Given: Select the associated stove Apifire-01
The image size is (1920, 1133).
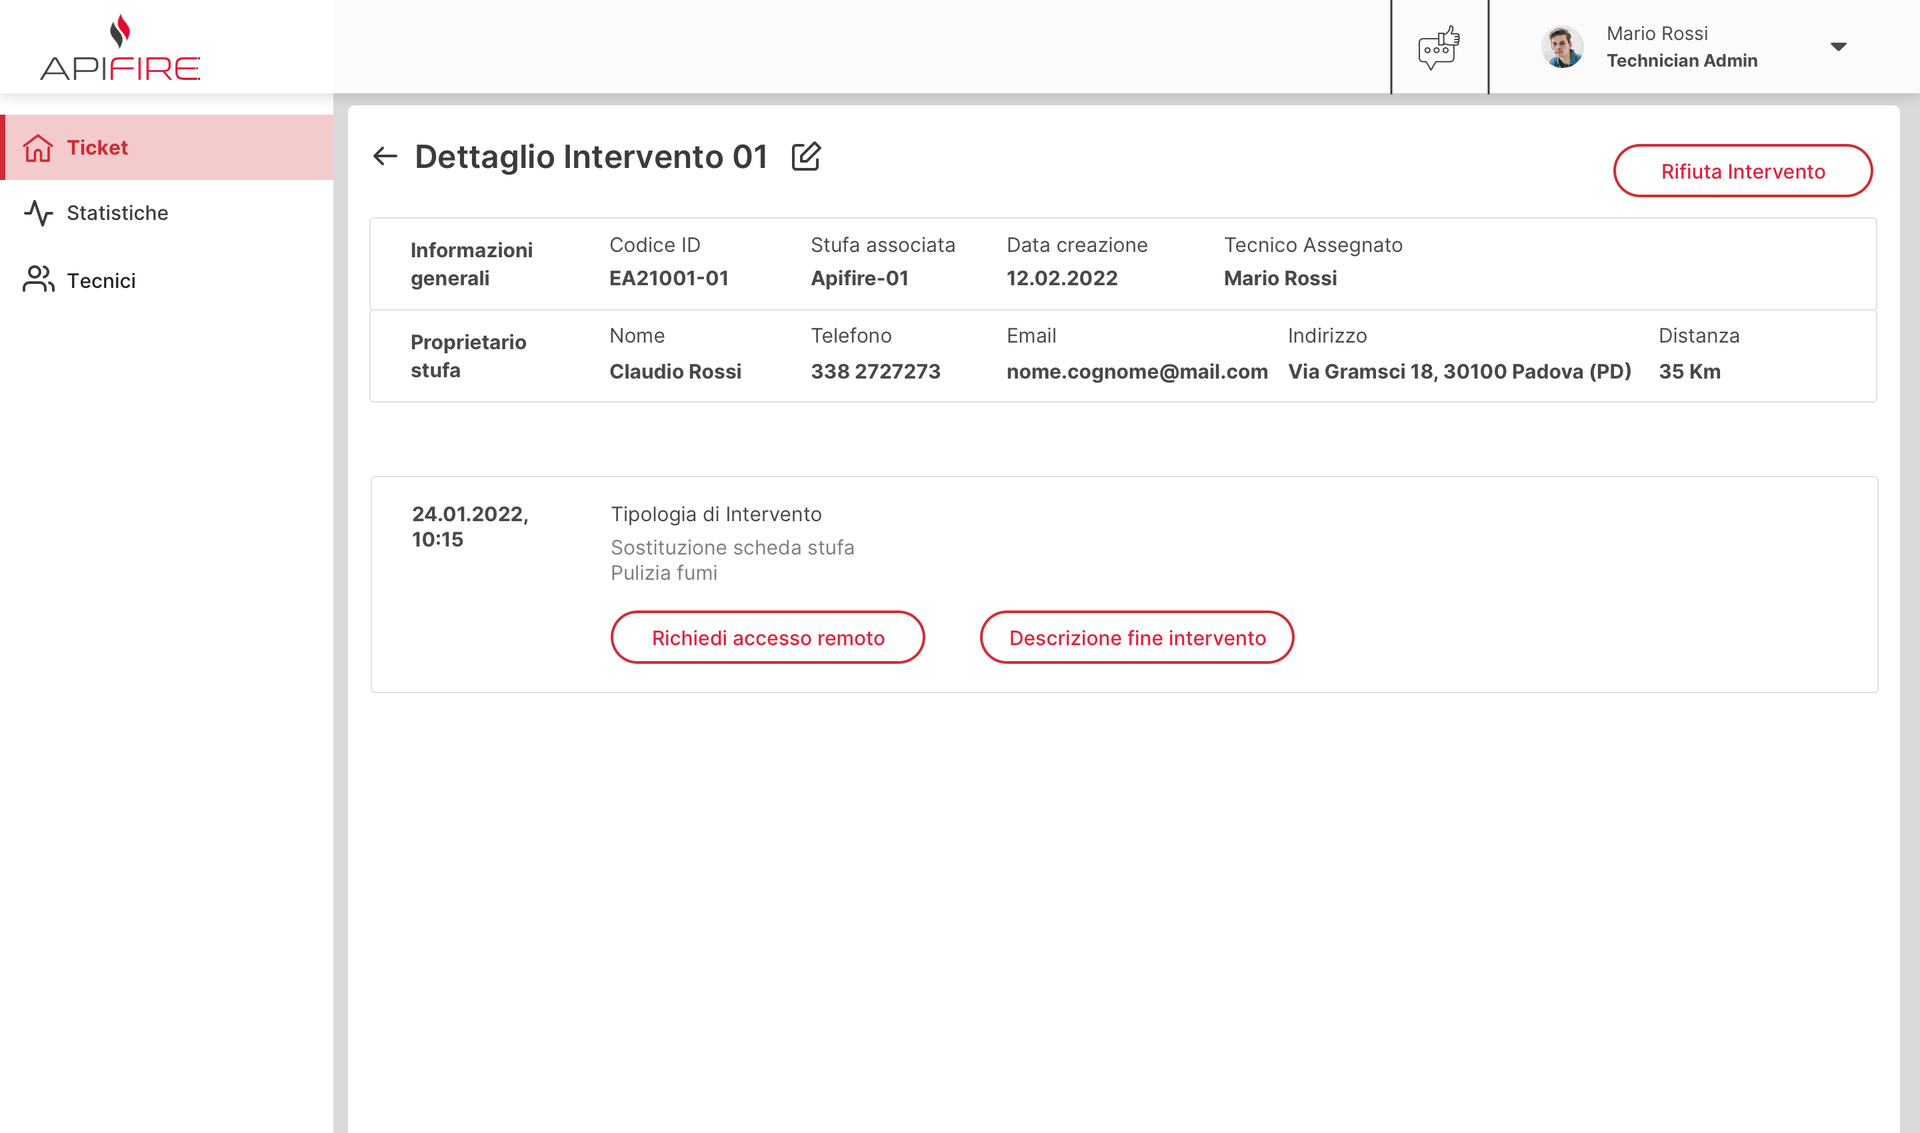Looking at the screenshot, I should tap(859, 279).
